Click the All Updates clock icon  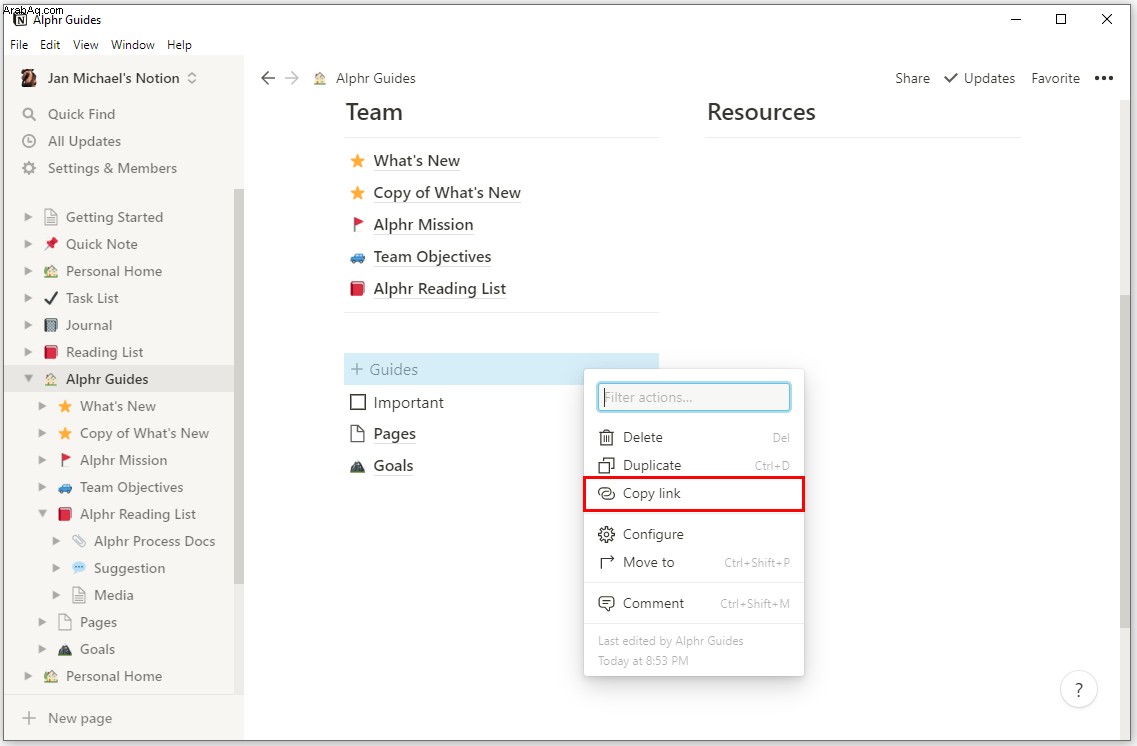pos(29,141)
